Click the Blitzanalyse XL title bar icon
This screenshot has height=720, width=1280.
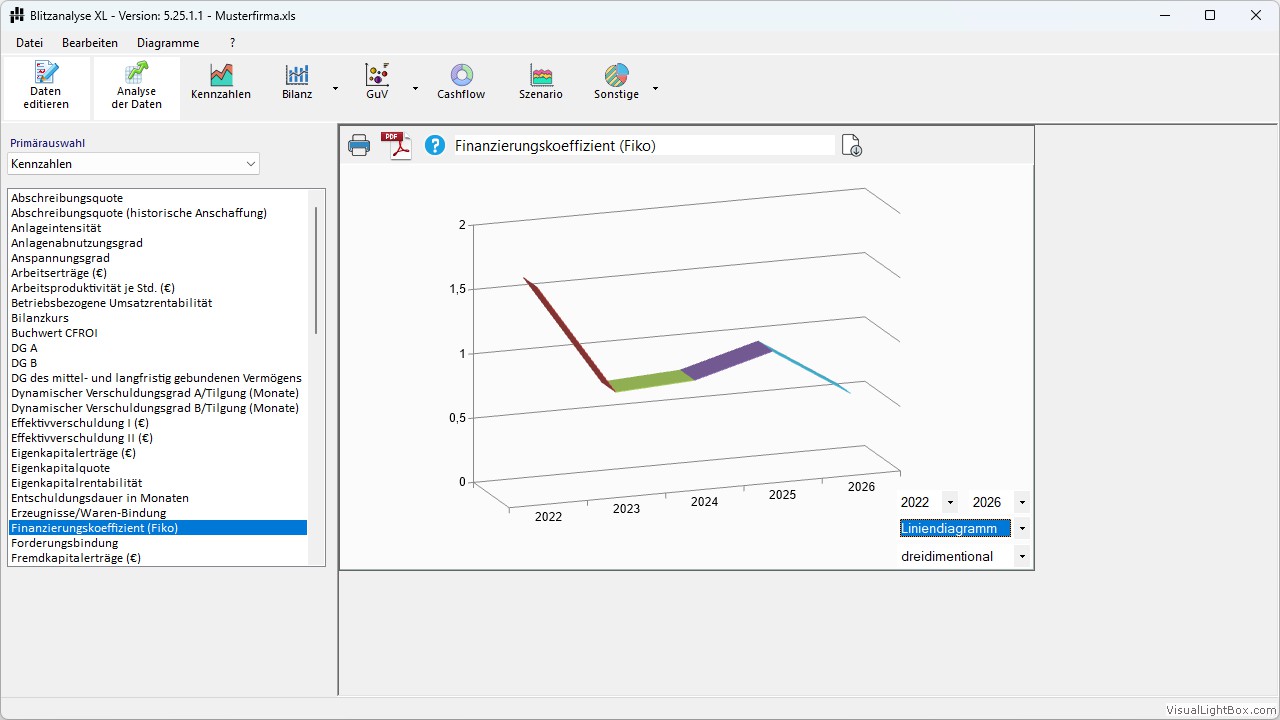pyautogui.click(x=16, y=15)
